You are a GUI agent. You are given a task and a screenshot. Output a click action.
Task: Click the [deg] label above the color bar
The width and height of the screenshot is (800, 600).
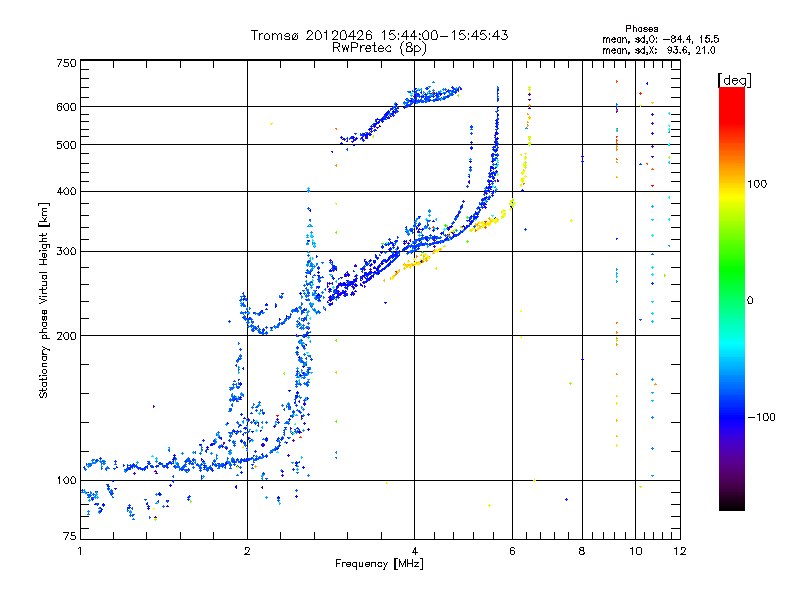[x=734, y=80]
